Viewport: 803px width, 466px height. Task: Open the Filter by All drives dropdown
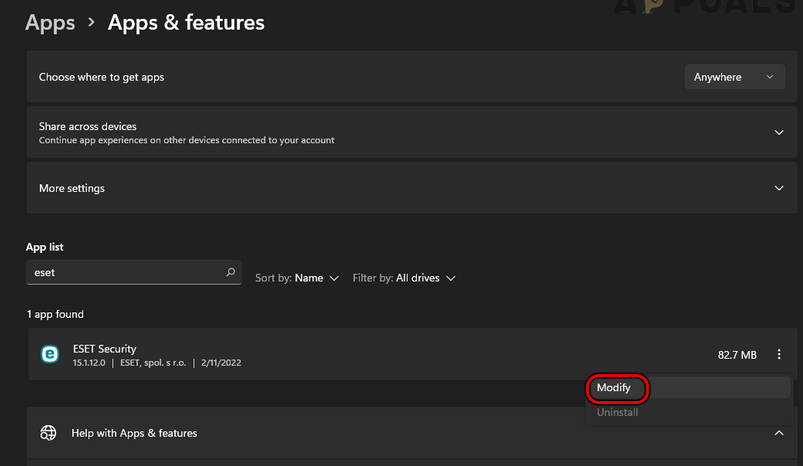pyautogui.click(x=405, y=278)
